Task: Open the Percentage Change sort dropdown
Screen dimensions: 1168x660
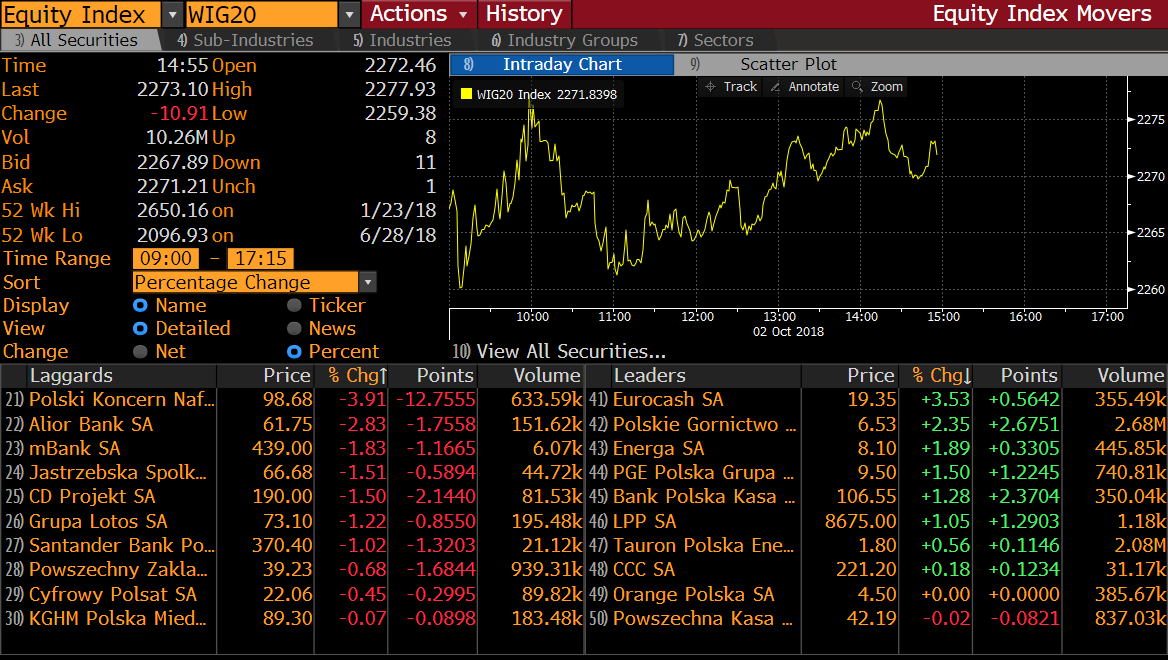Action: point(367,283)
